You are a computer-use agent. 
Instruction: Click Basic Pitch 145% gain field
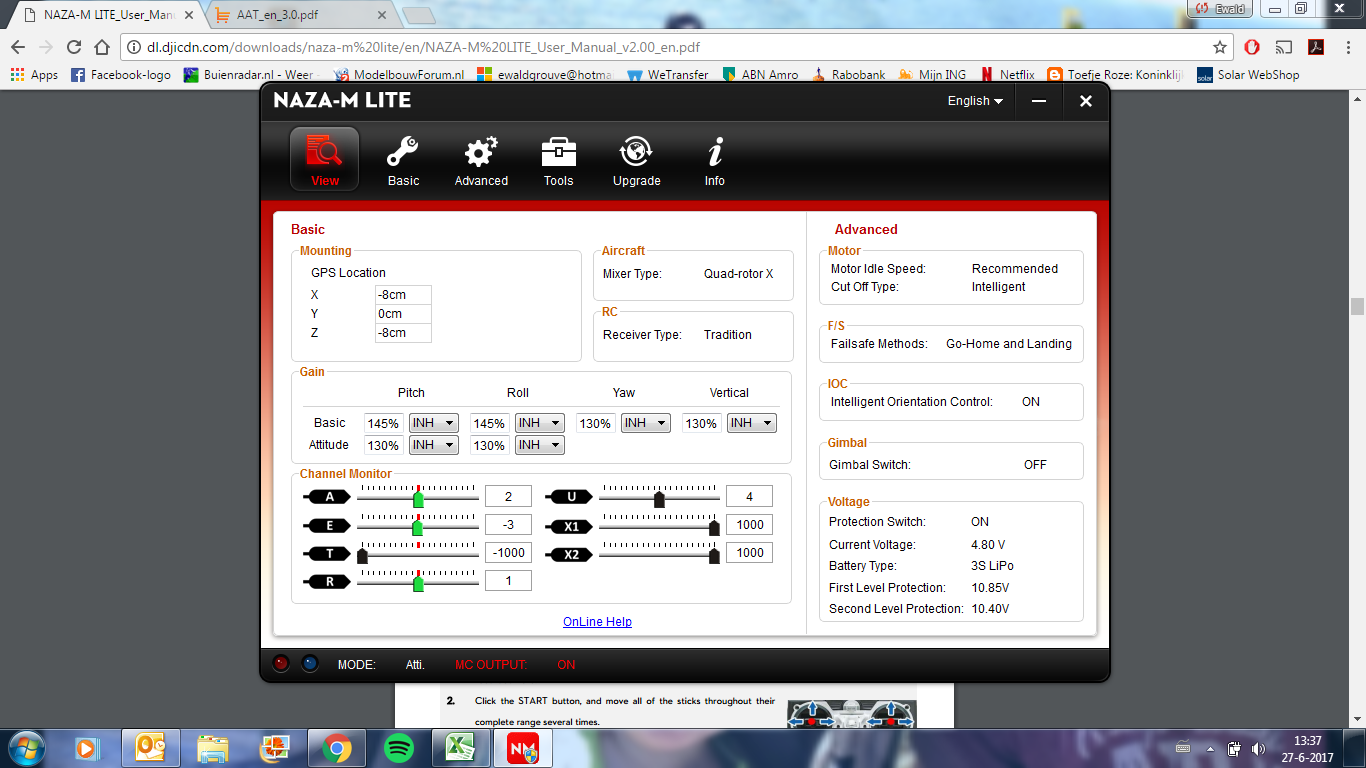[x=383, y=424]
